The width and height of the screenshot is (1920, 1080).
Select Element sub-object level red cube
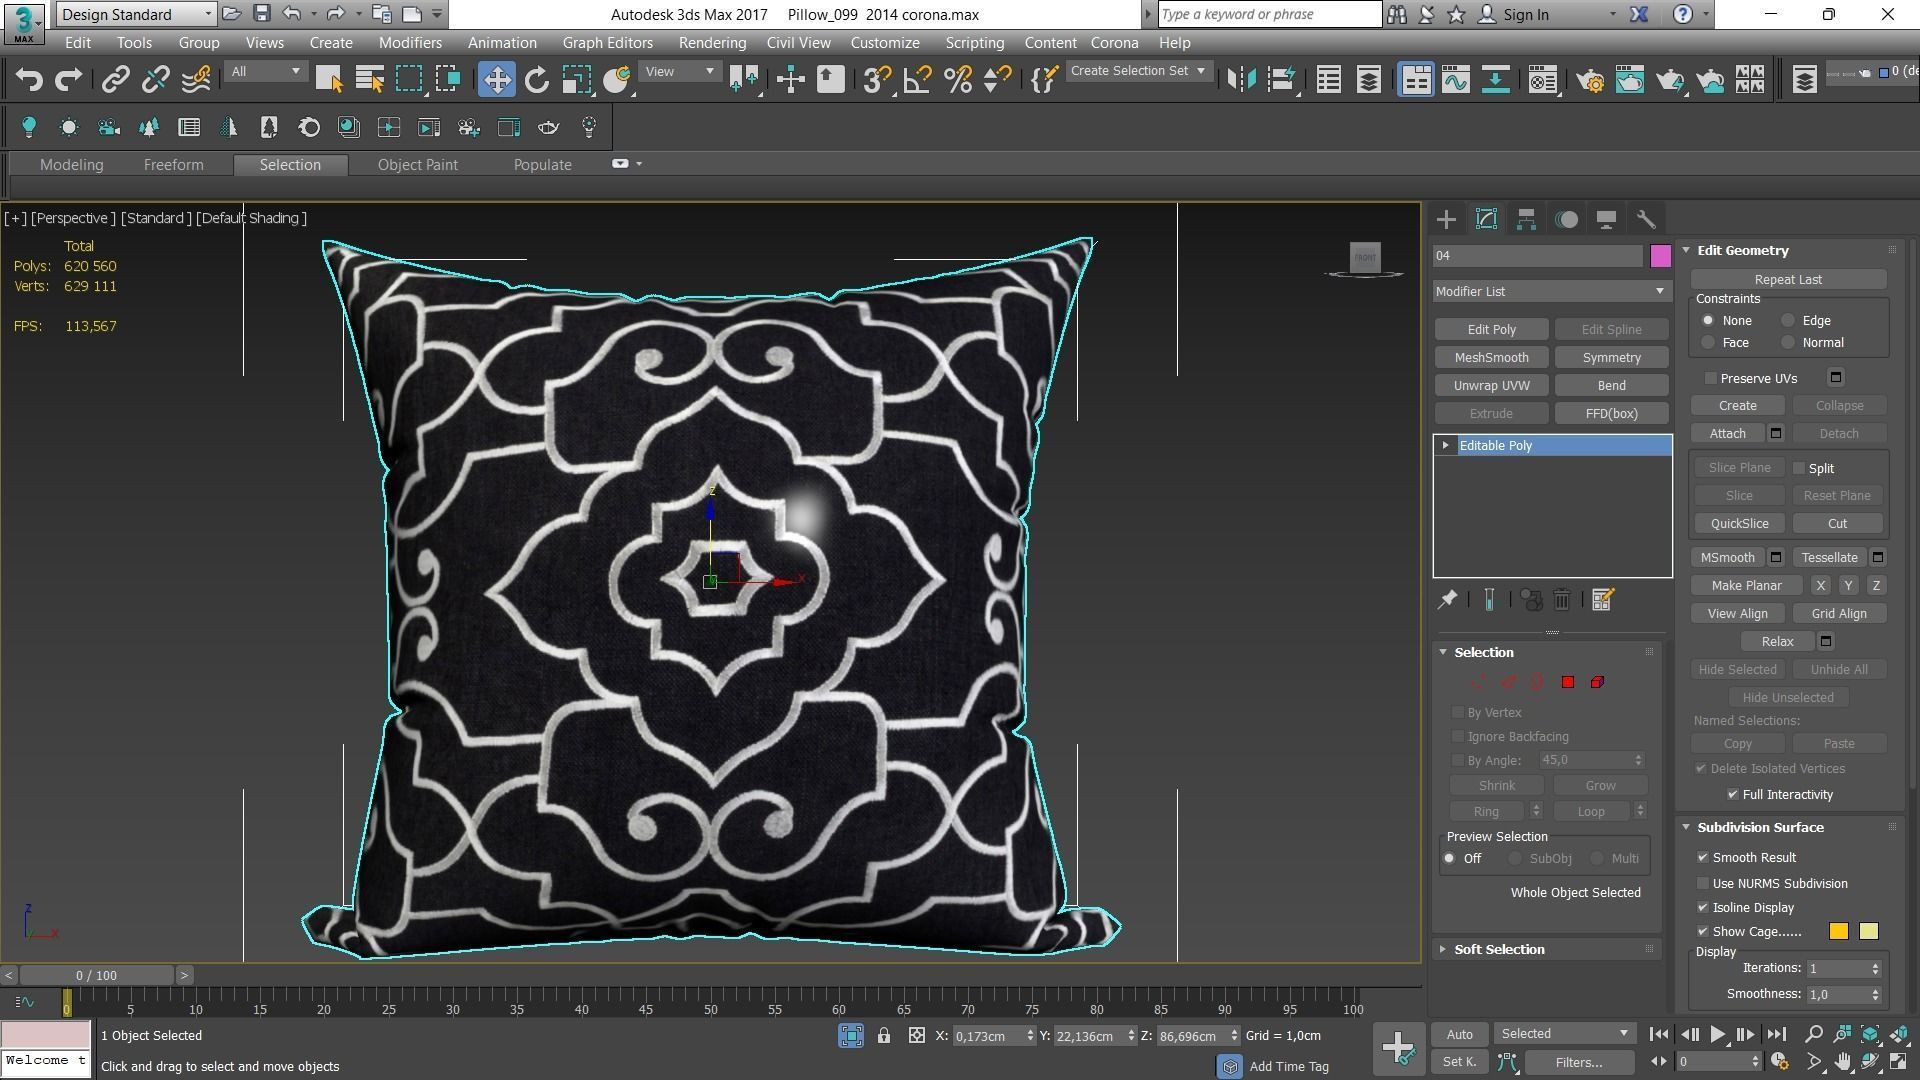tap(1597, 682)
